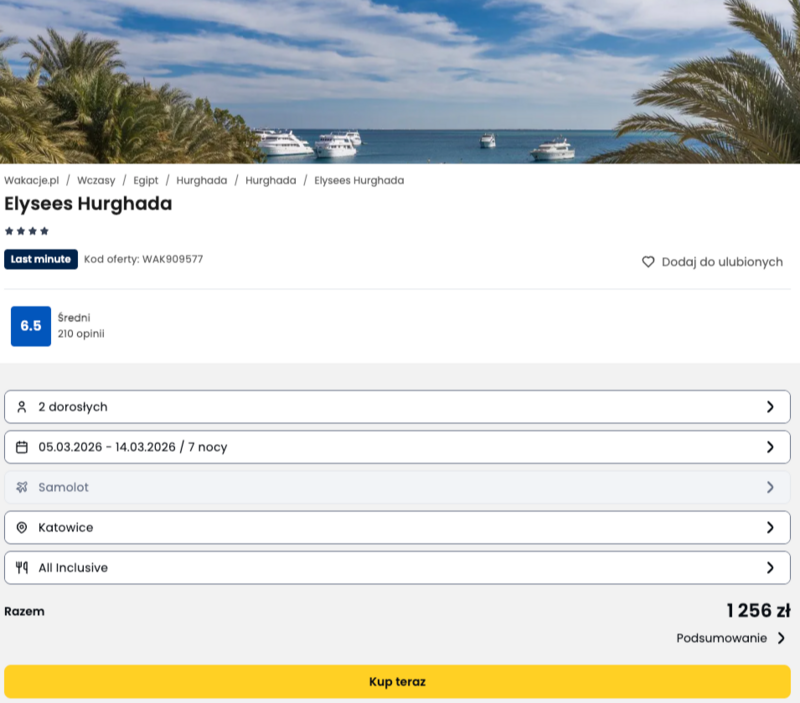Expand Katowice departure chevron
800x703 pixels.
[770, 527]
